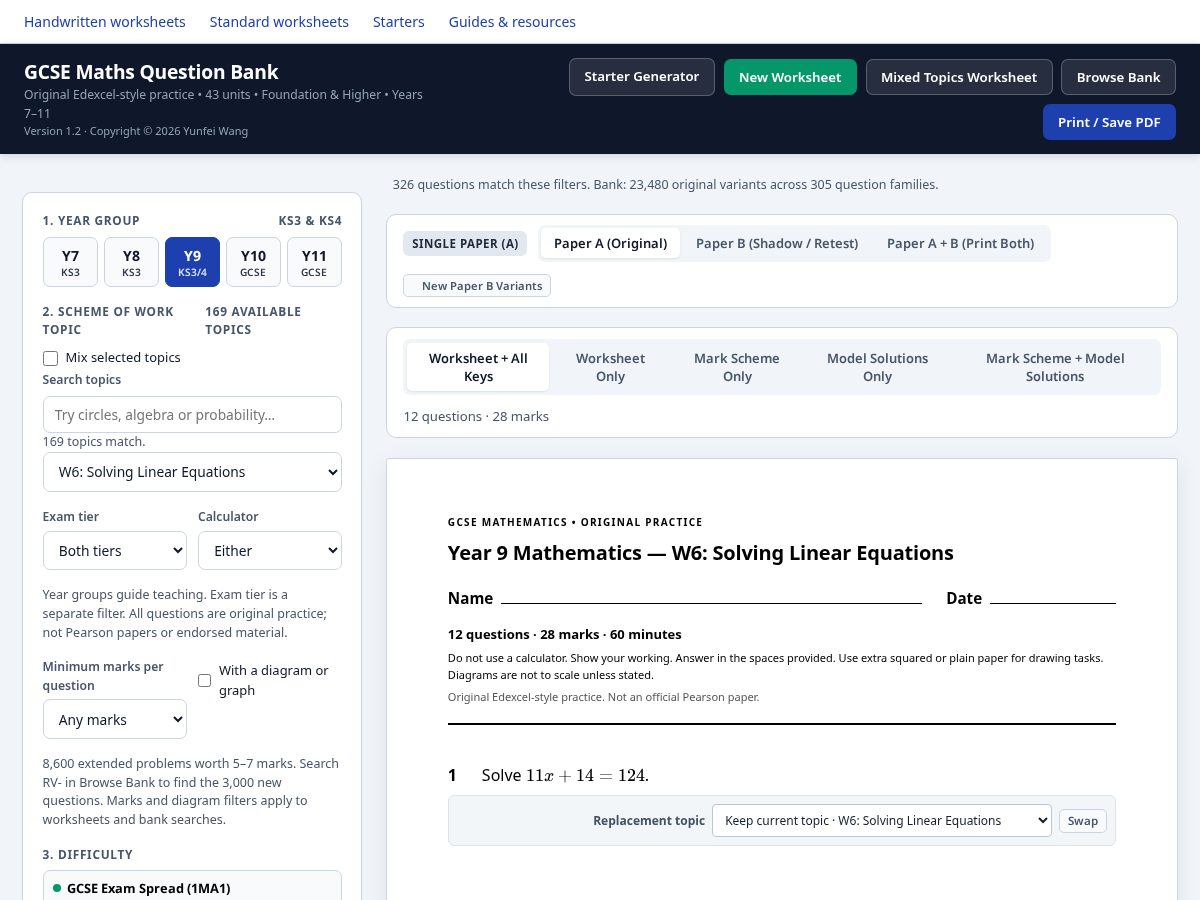Open Standard worksheets link
Image resolution: width=1200 pixels, height=900 pixels.
coord(279,22)
